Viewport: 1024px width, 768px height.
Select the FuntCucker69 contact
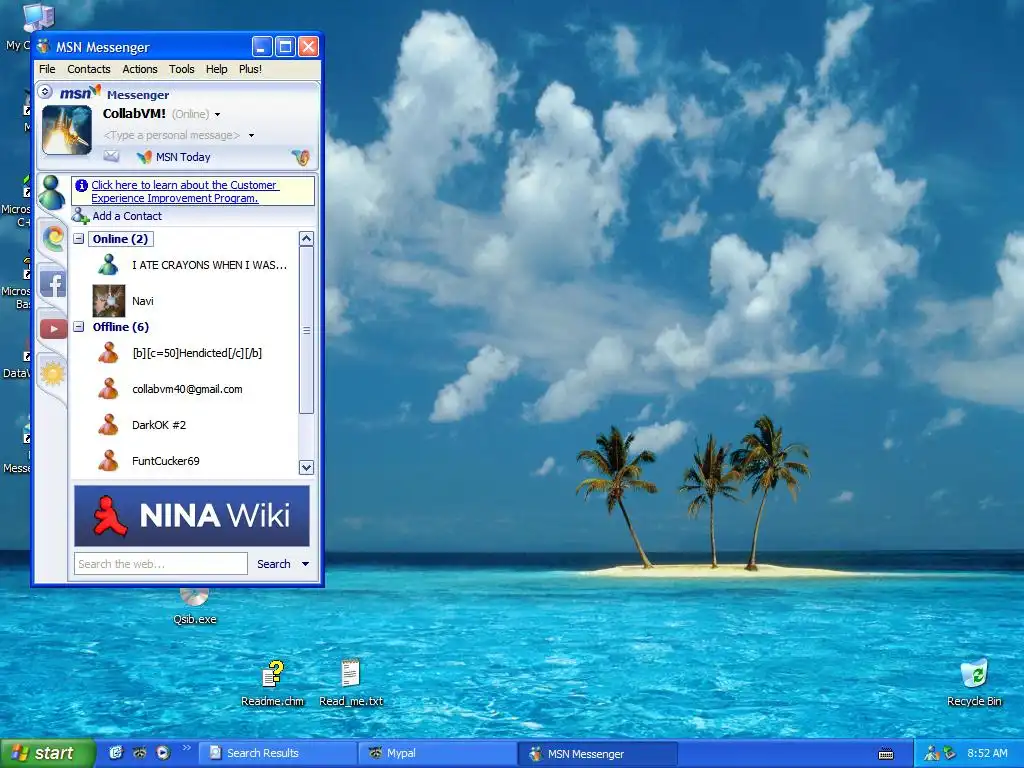165,461
